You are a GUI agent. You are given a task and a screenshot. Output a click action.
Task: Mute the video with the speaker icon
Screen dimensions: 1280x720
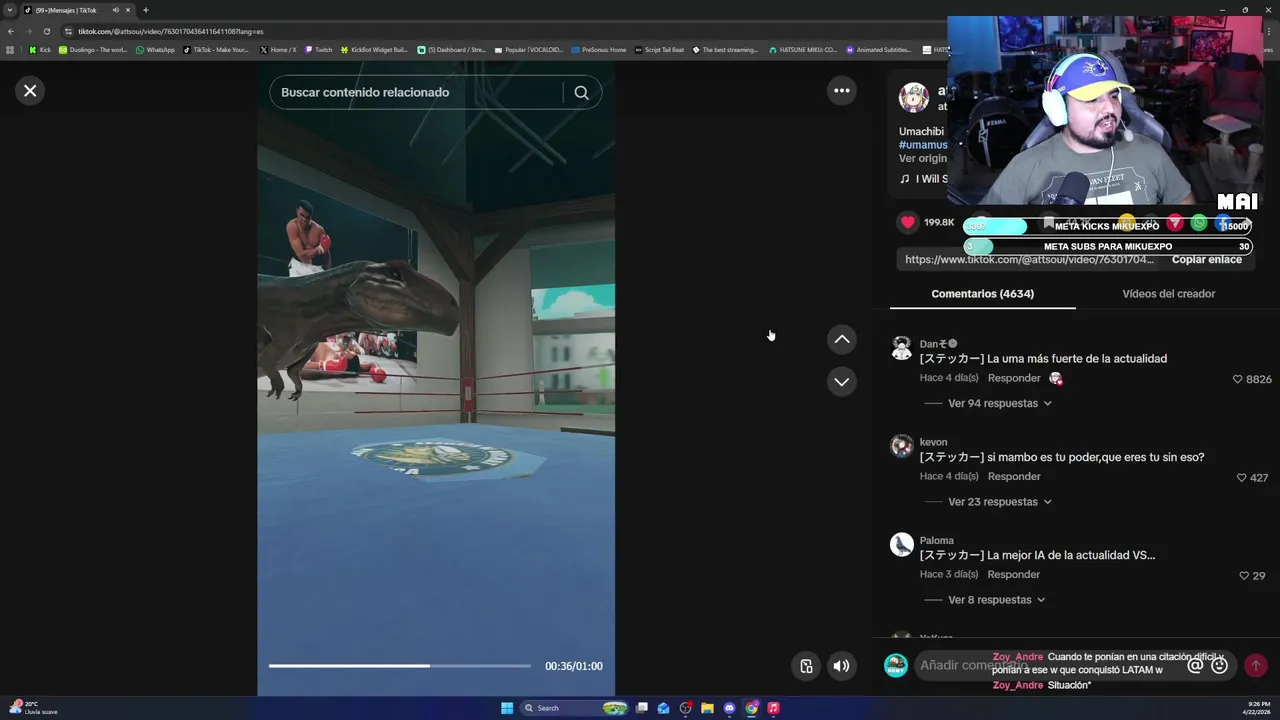coord(842,666)
